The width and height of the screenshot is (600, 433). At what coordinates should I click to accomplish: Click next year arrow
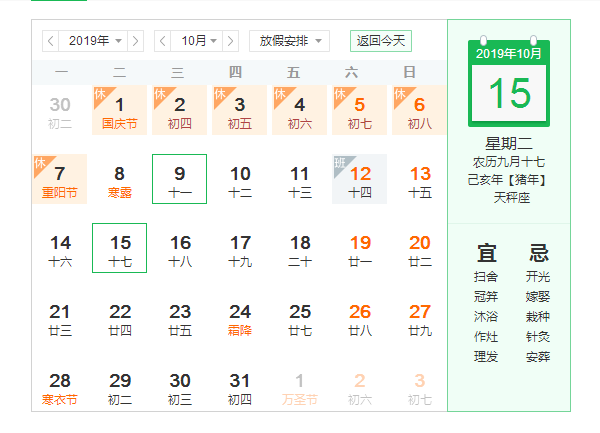click(136, 41)
